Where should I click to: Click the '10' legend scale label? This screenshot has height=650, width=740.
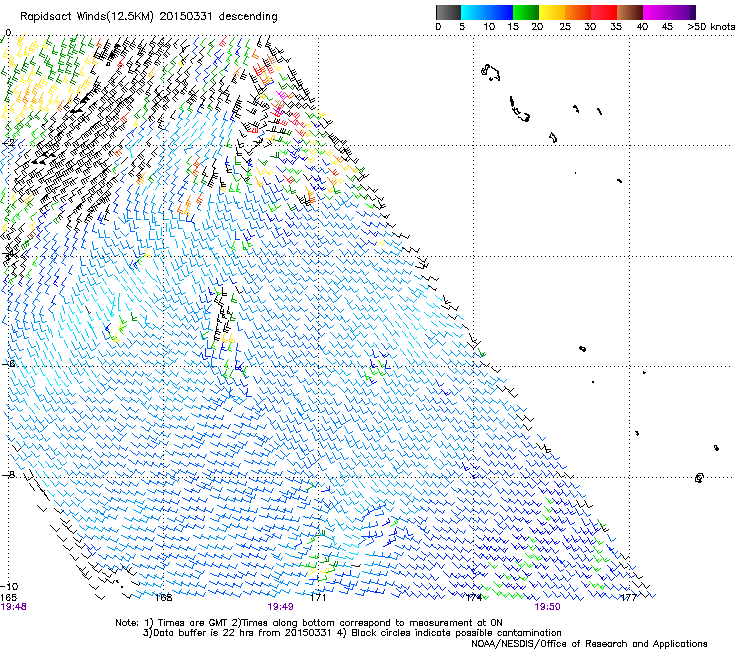(489, 27)
